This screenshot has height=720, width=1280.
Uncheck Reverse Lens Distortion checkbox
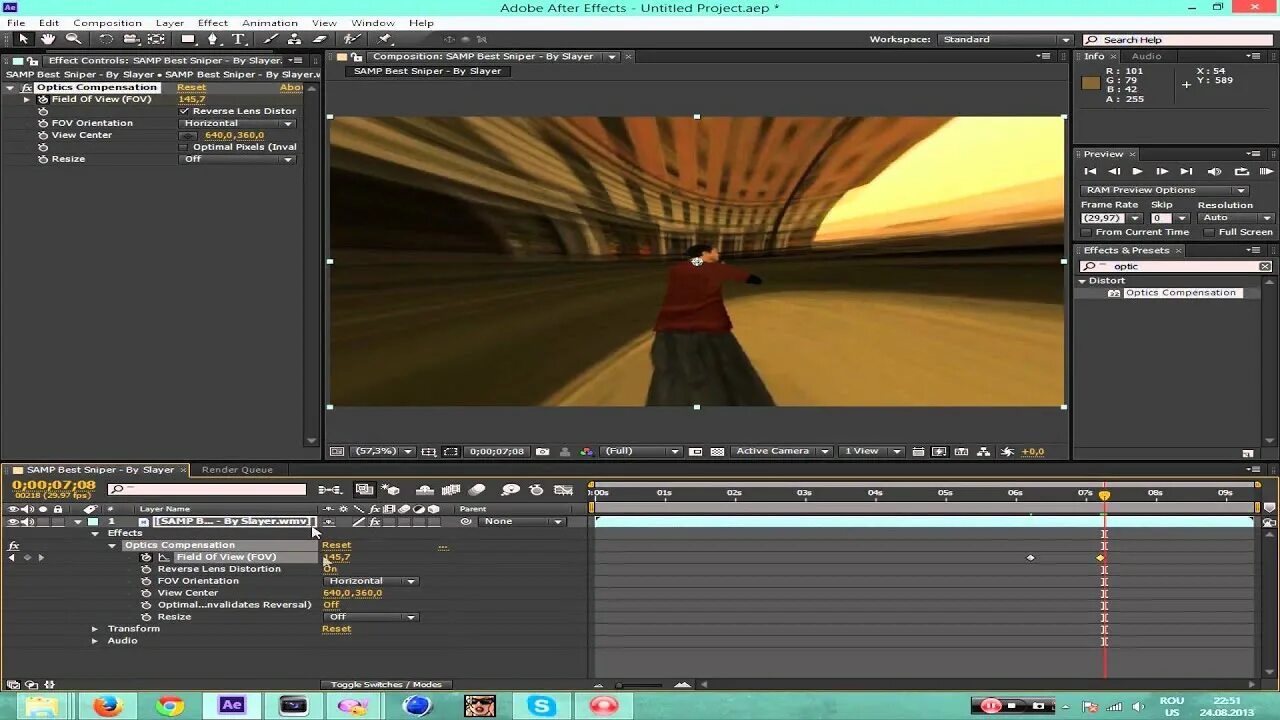[183, 111]
